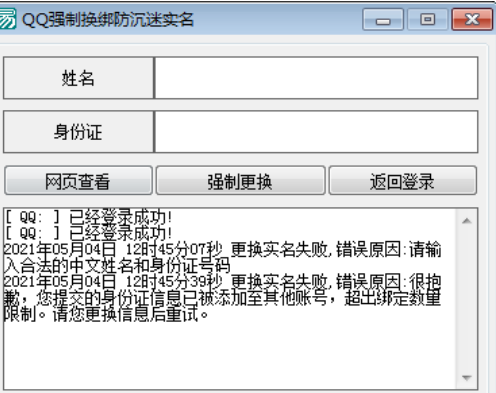The width and height of the screenshot is (496, 393).
Task: Close the QQ强制换绑防沉迷实名 window
Action: click(472, 20)
